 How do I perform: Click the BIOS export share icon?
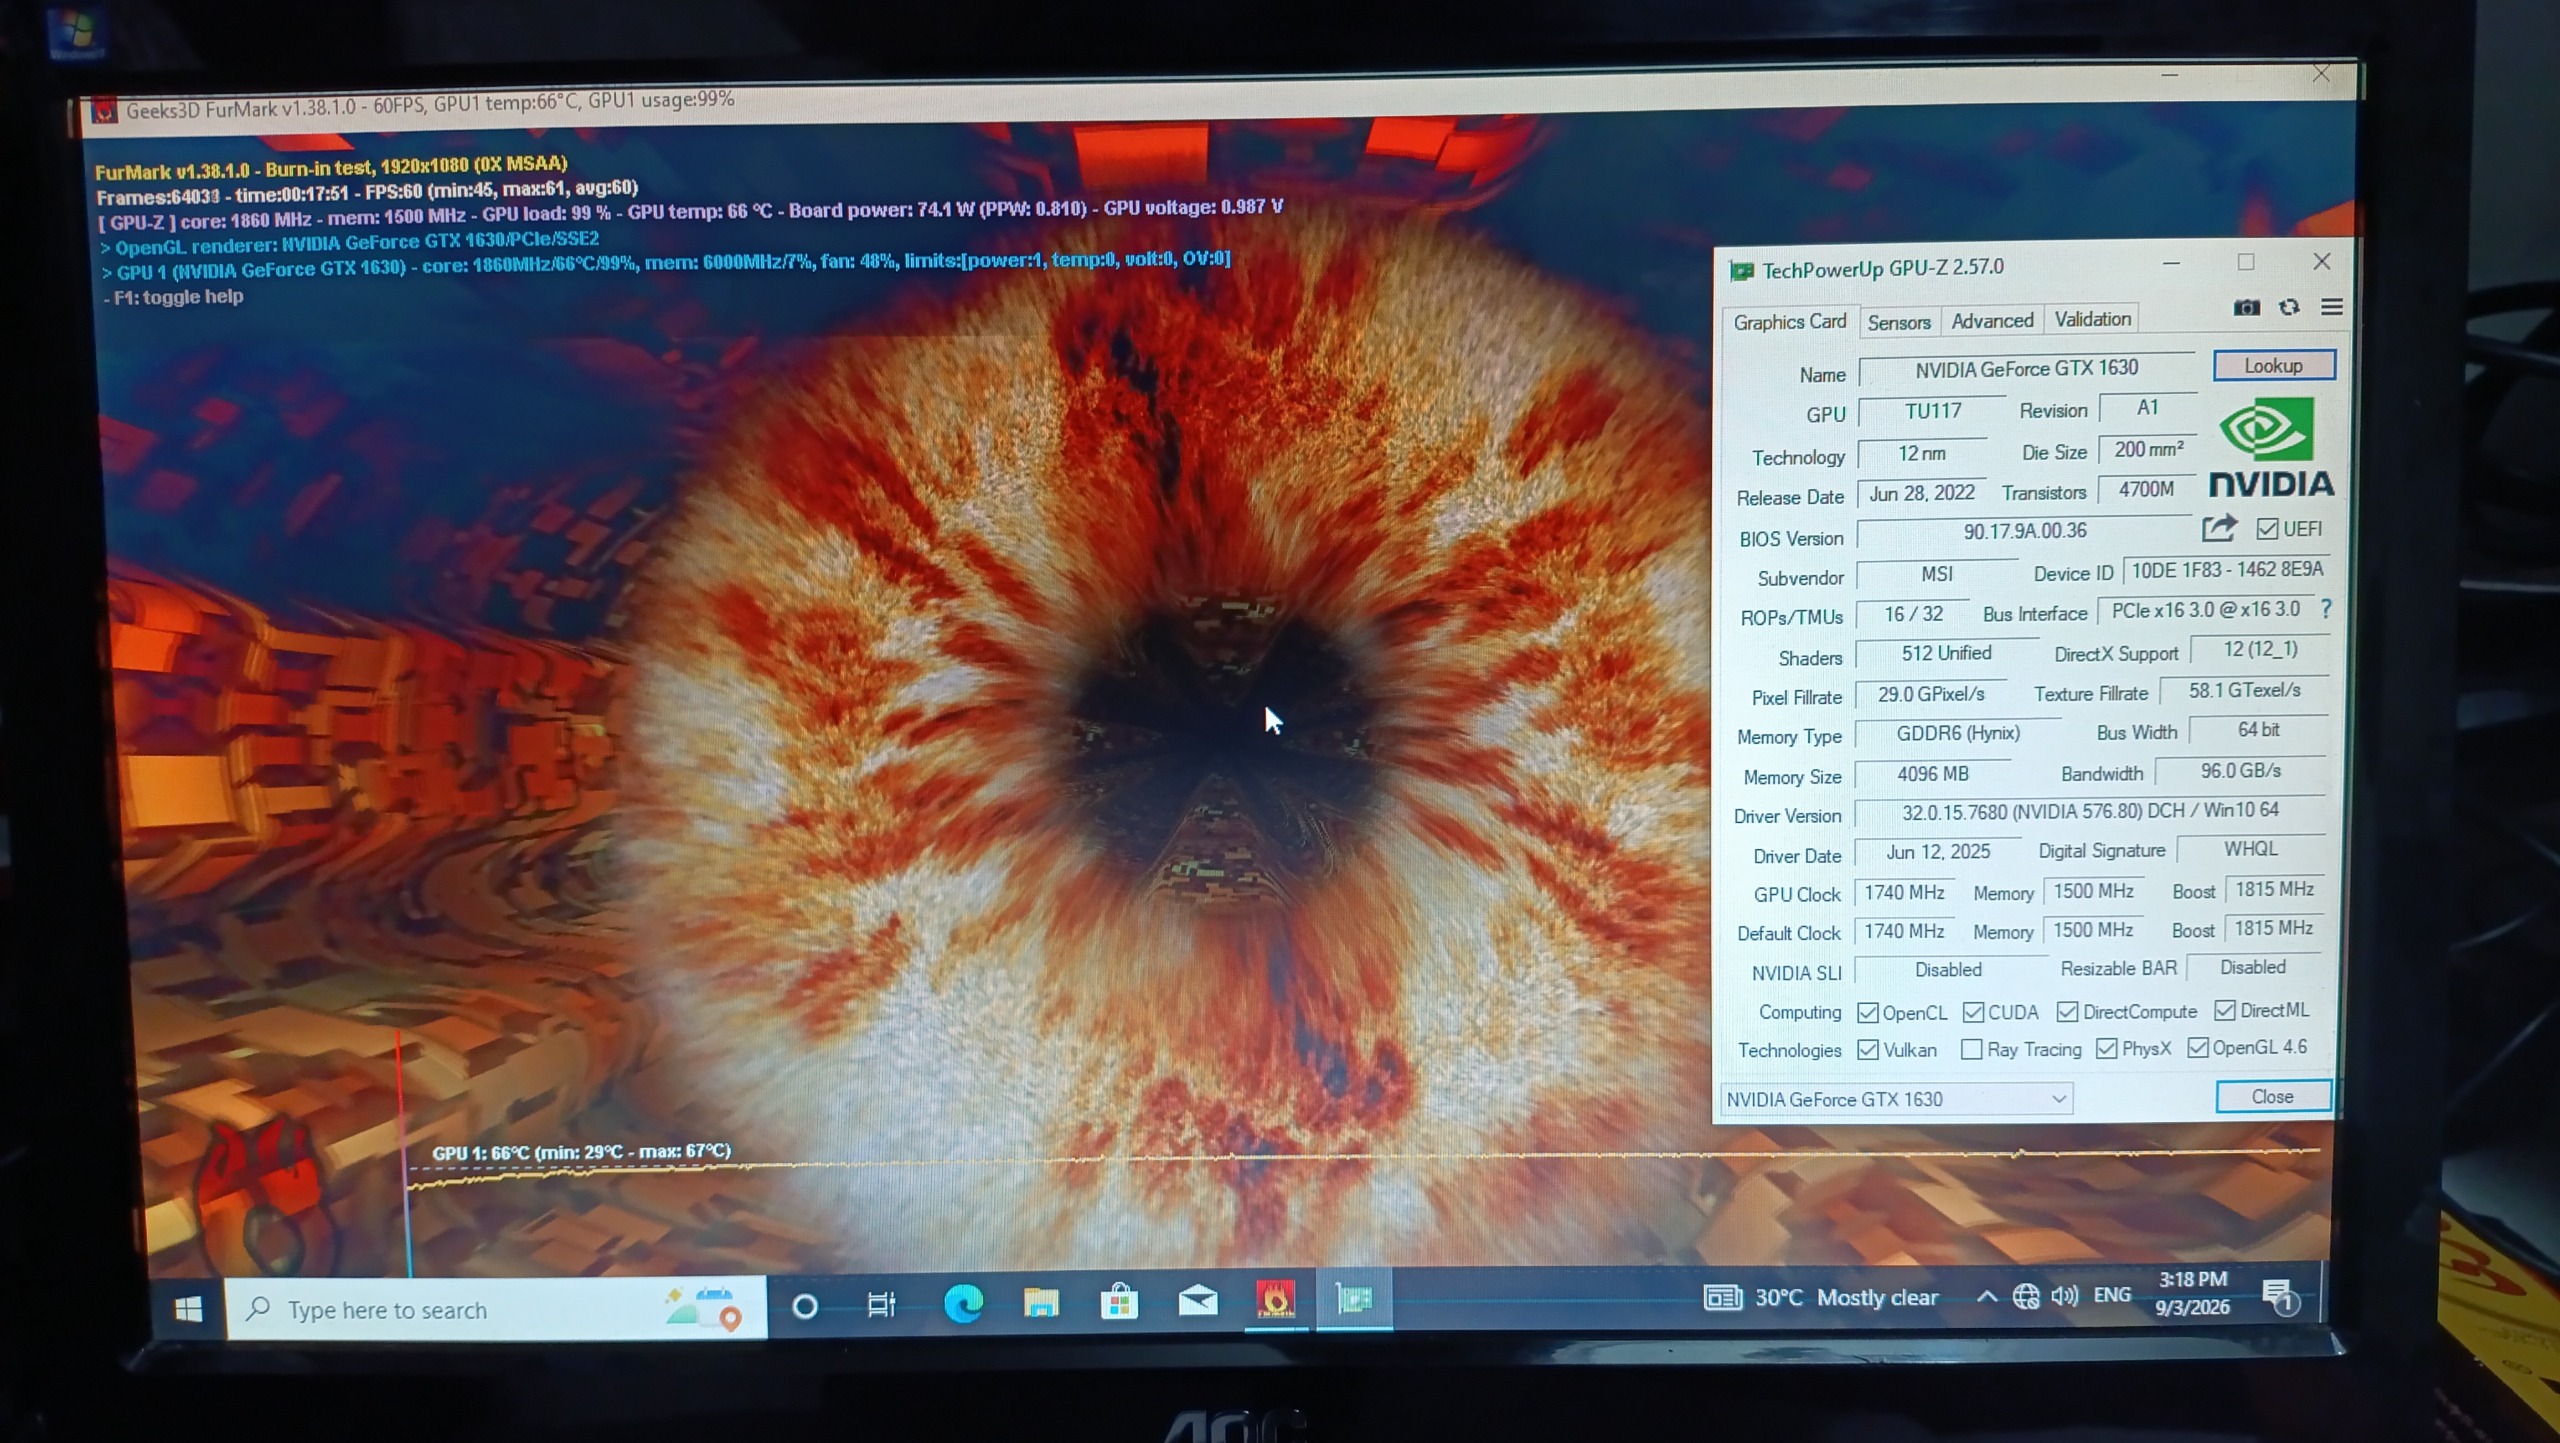(x=2218, y=528)
